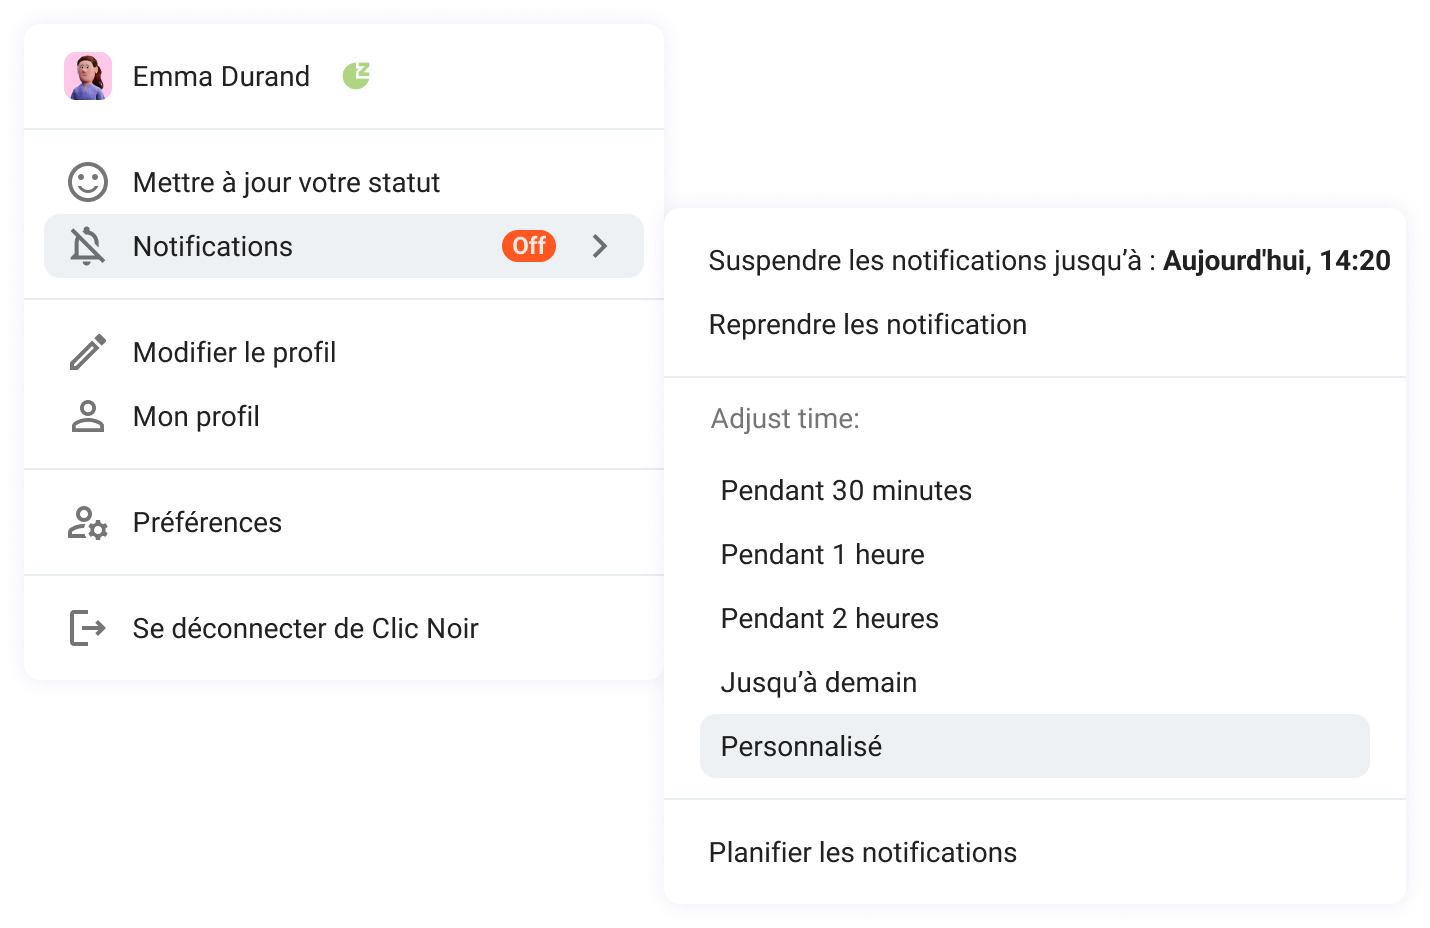
Task: Select the smiley status icon
Action: 88,182
